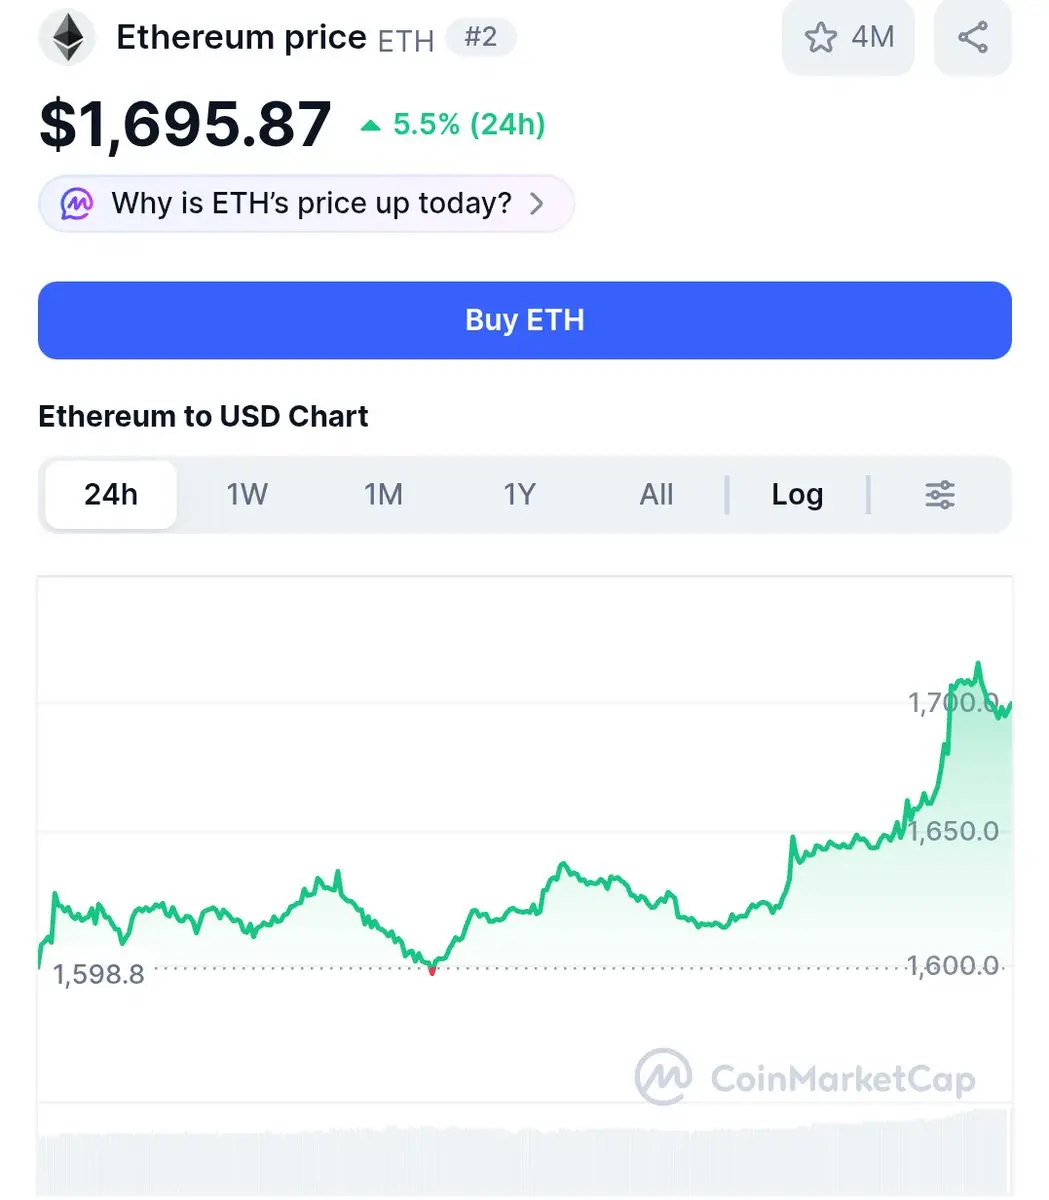Open chart settings sliders icon

point(940,494)
